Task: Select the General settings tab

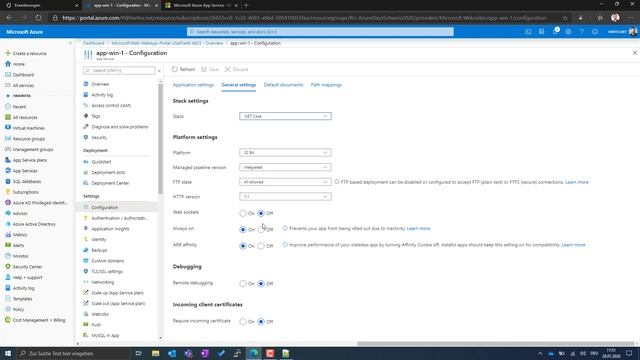Action: (239, 85)
